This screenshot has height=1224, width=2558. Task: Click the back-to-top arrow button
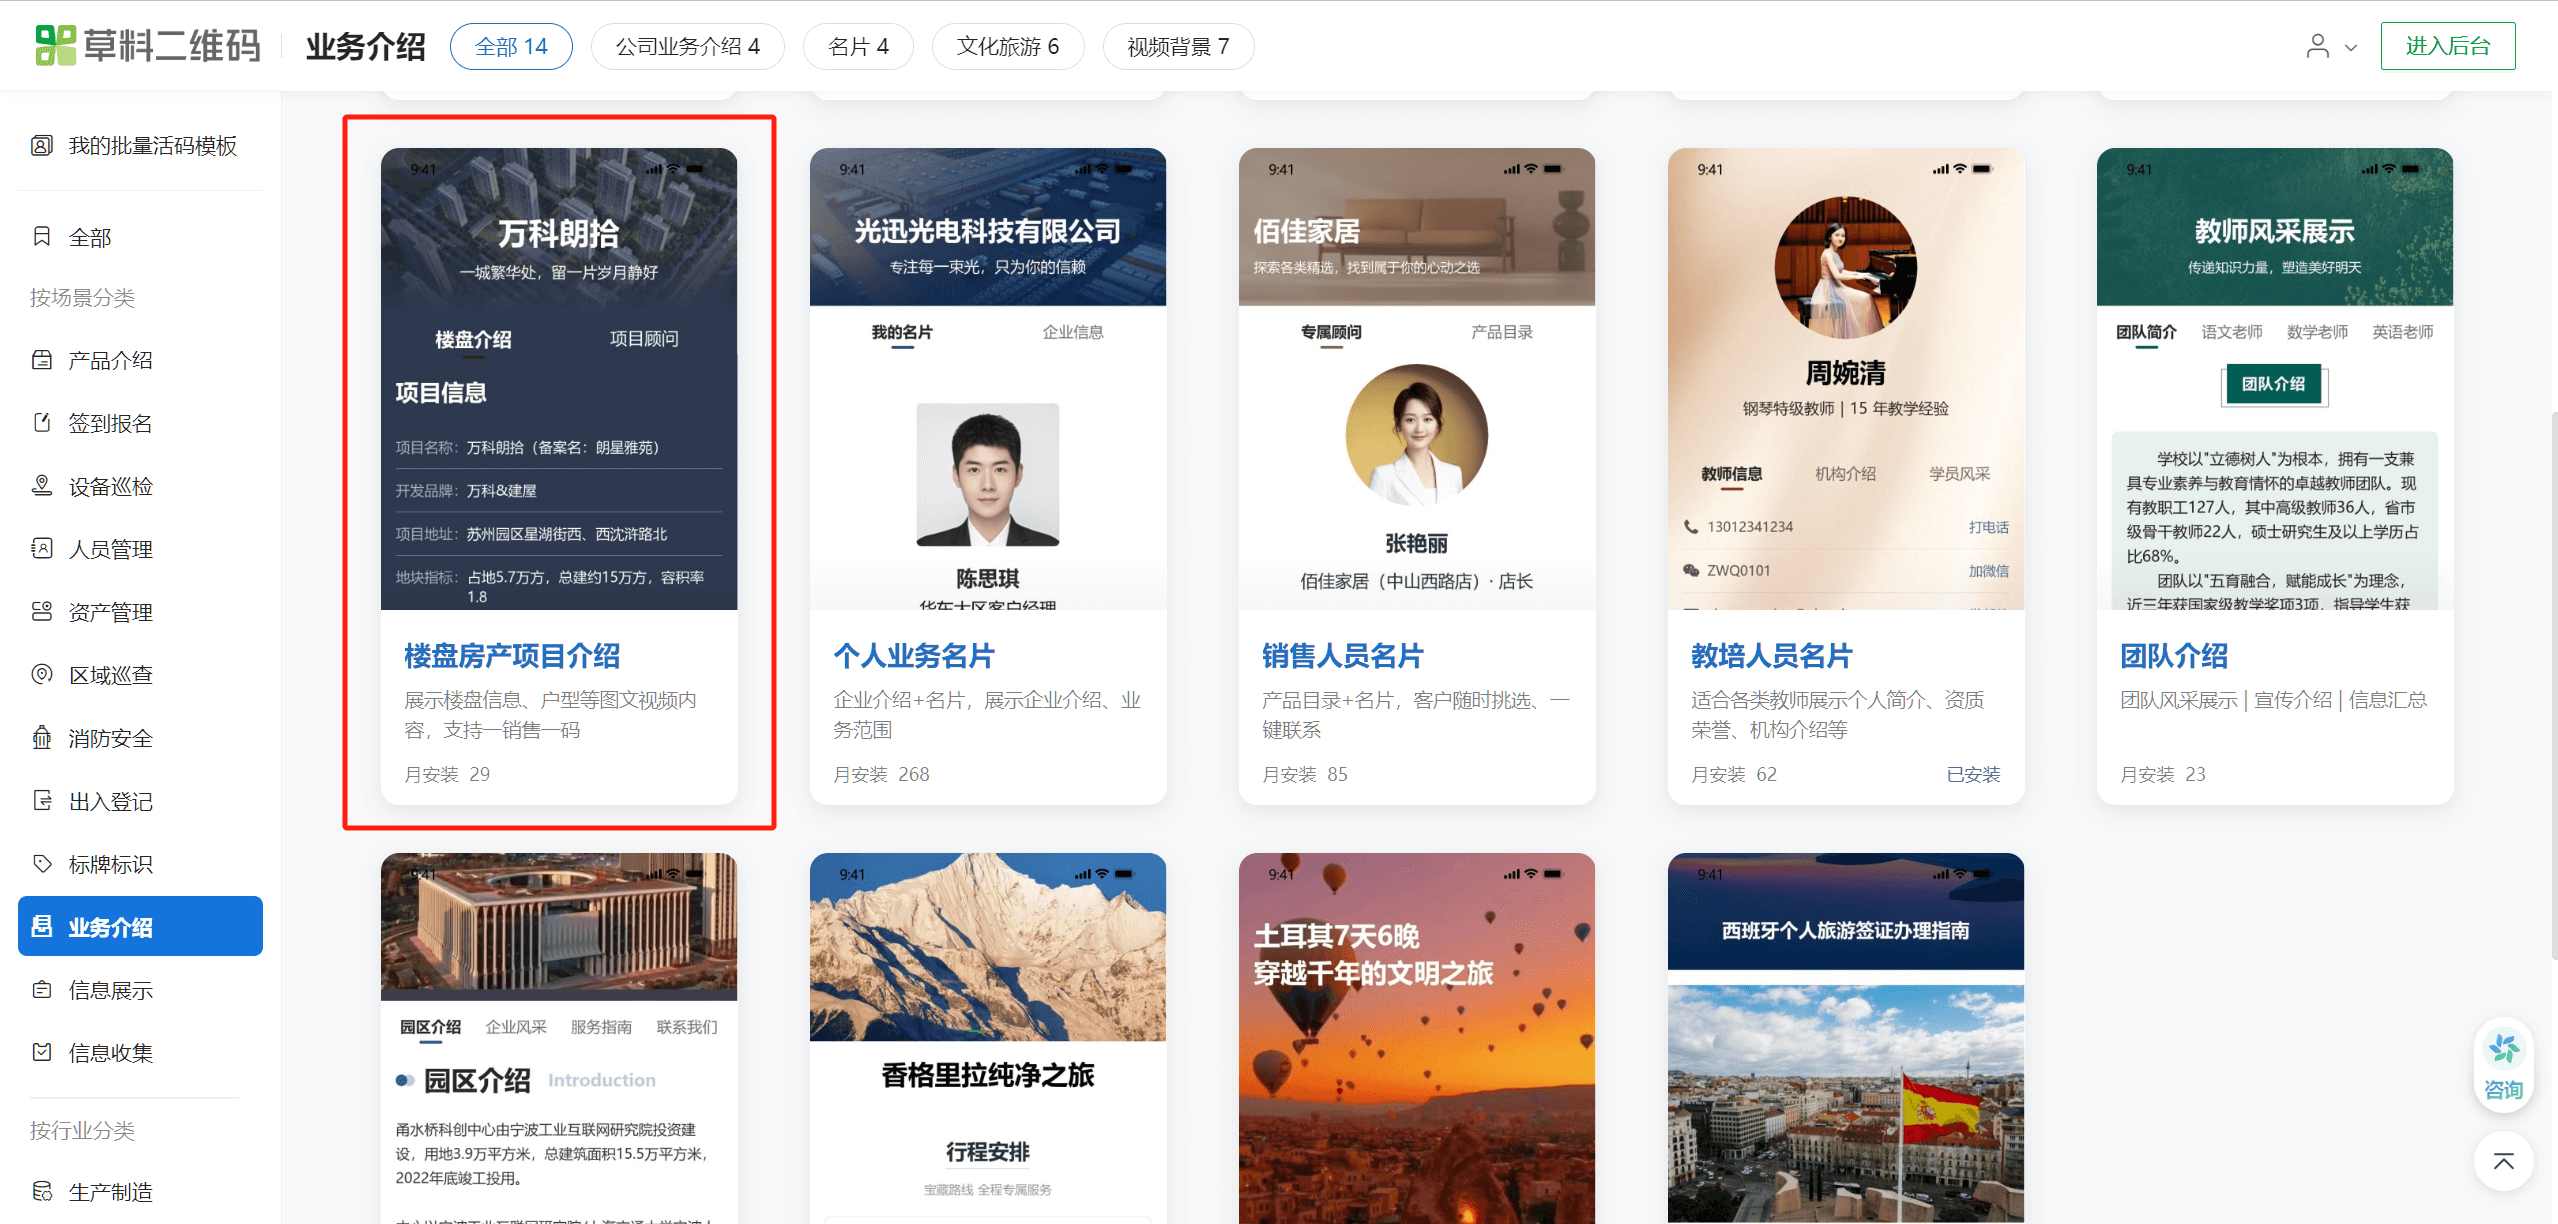[x=2503, y=1161]
